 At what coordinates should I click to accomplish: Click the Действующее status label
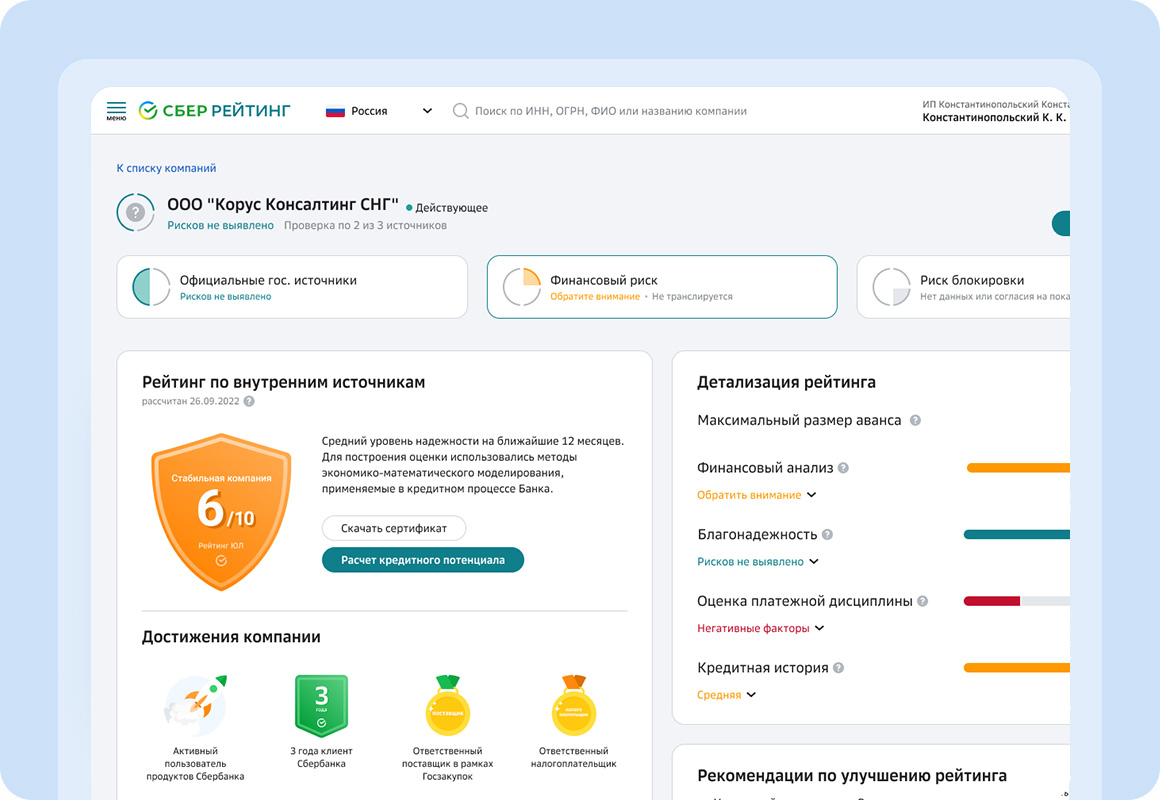coord(447,208)
